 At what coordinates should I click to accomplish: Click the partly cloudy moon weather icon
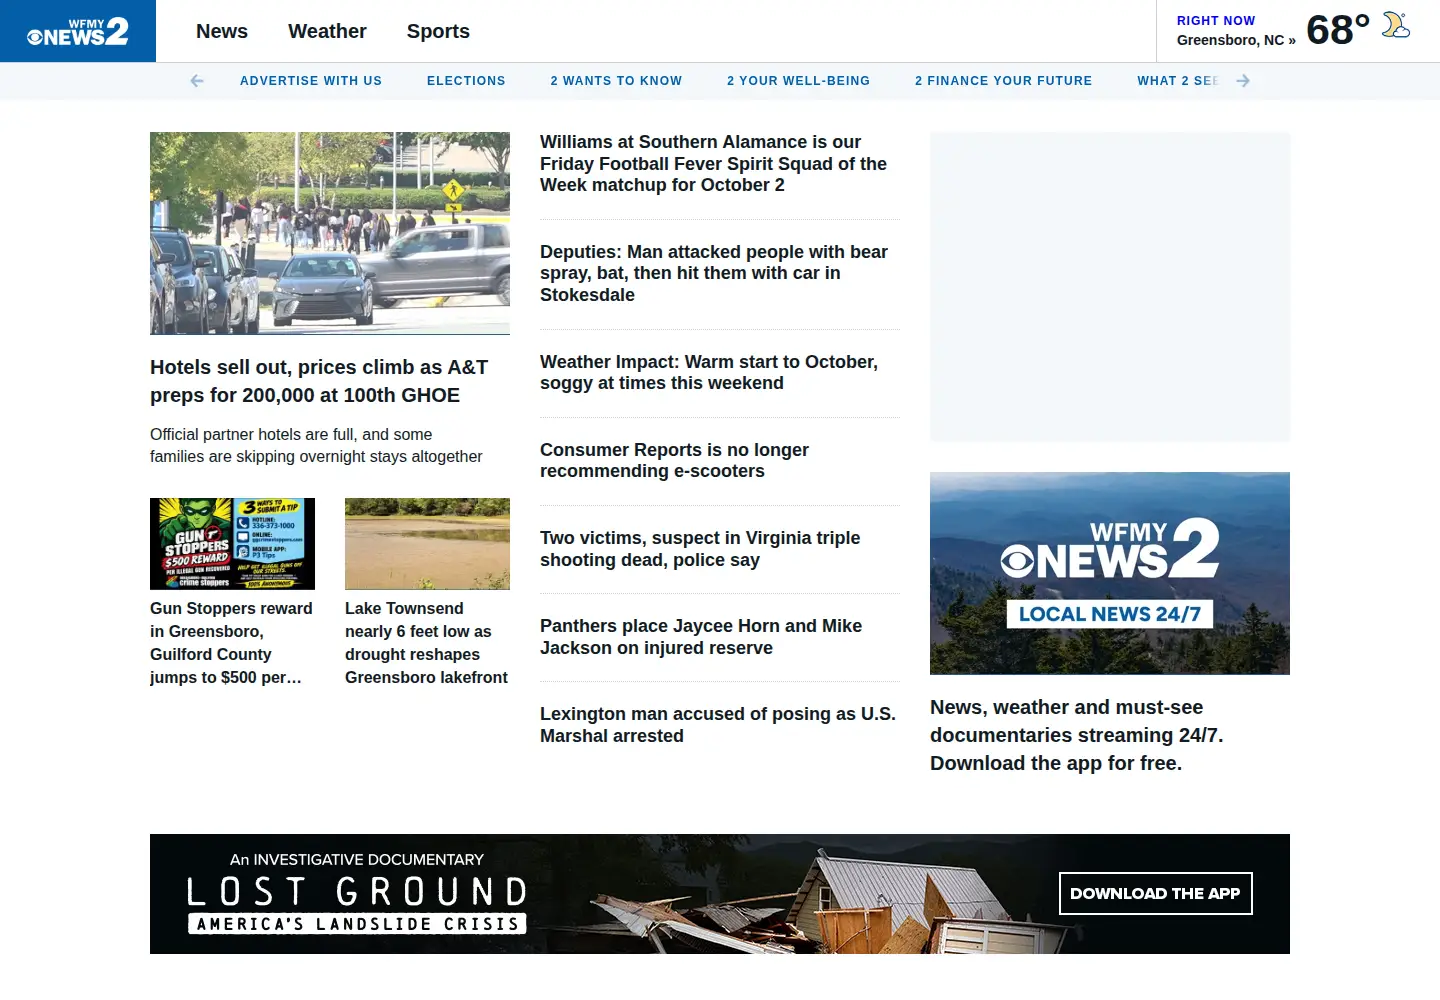(1396, 25)
